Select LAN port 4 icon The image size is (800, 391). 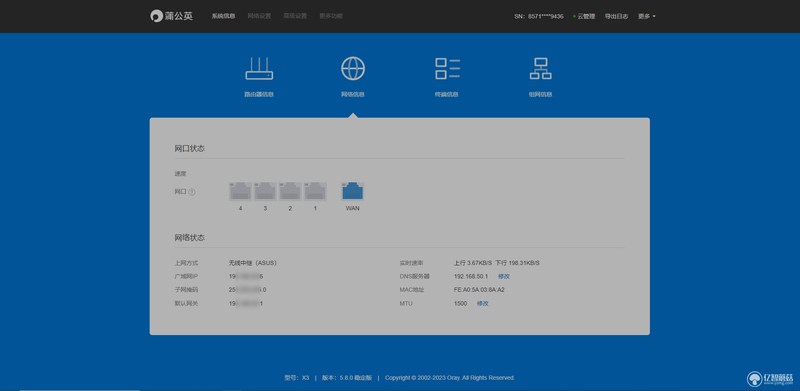(x=240, y=191)
